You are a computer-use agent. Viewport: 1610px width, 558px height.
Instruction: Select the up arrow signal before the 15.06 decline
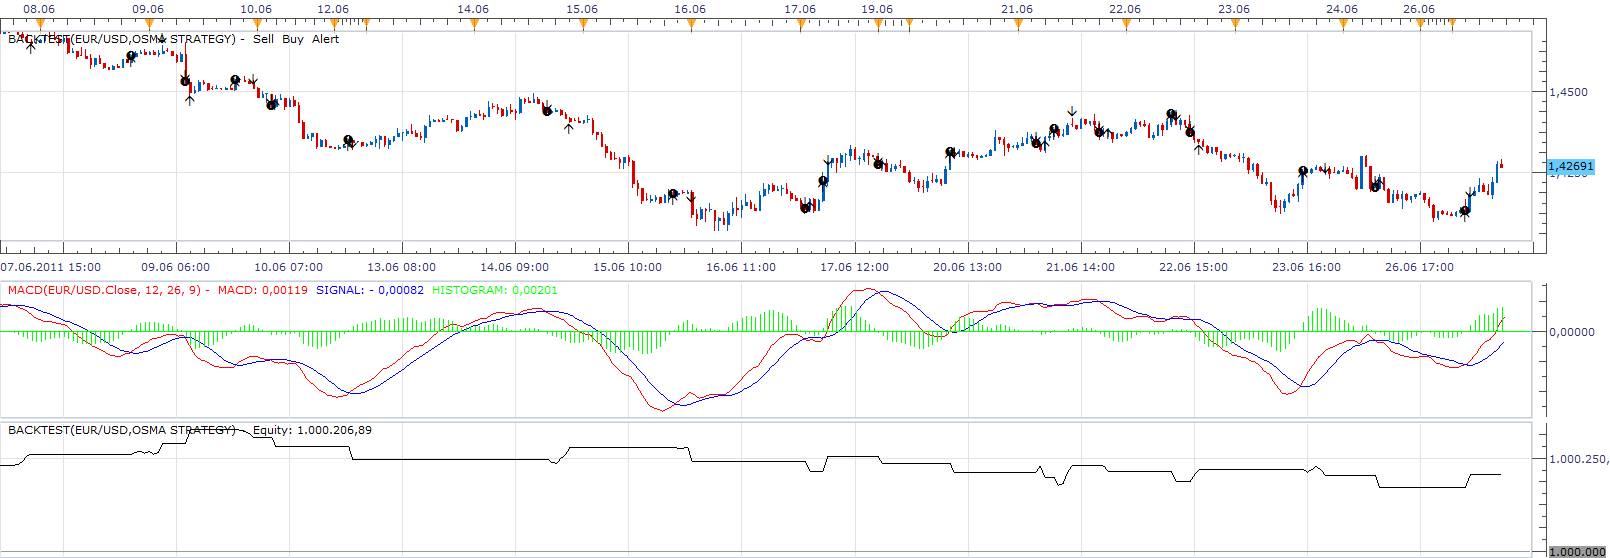(569, 126)
